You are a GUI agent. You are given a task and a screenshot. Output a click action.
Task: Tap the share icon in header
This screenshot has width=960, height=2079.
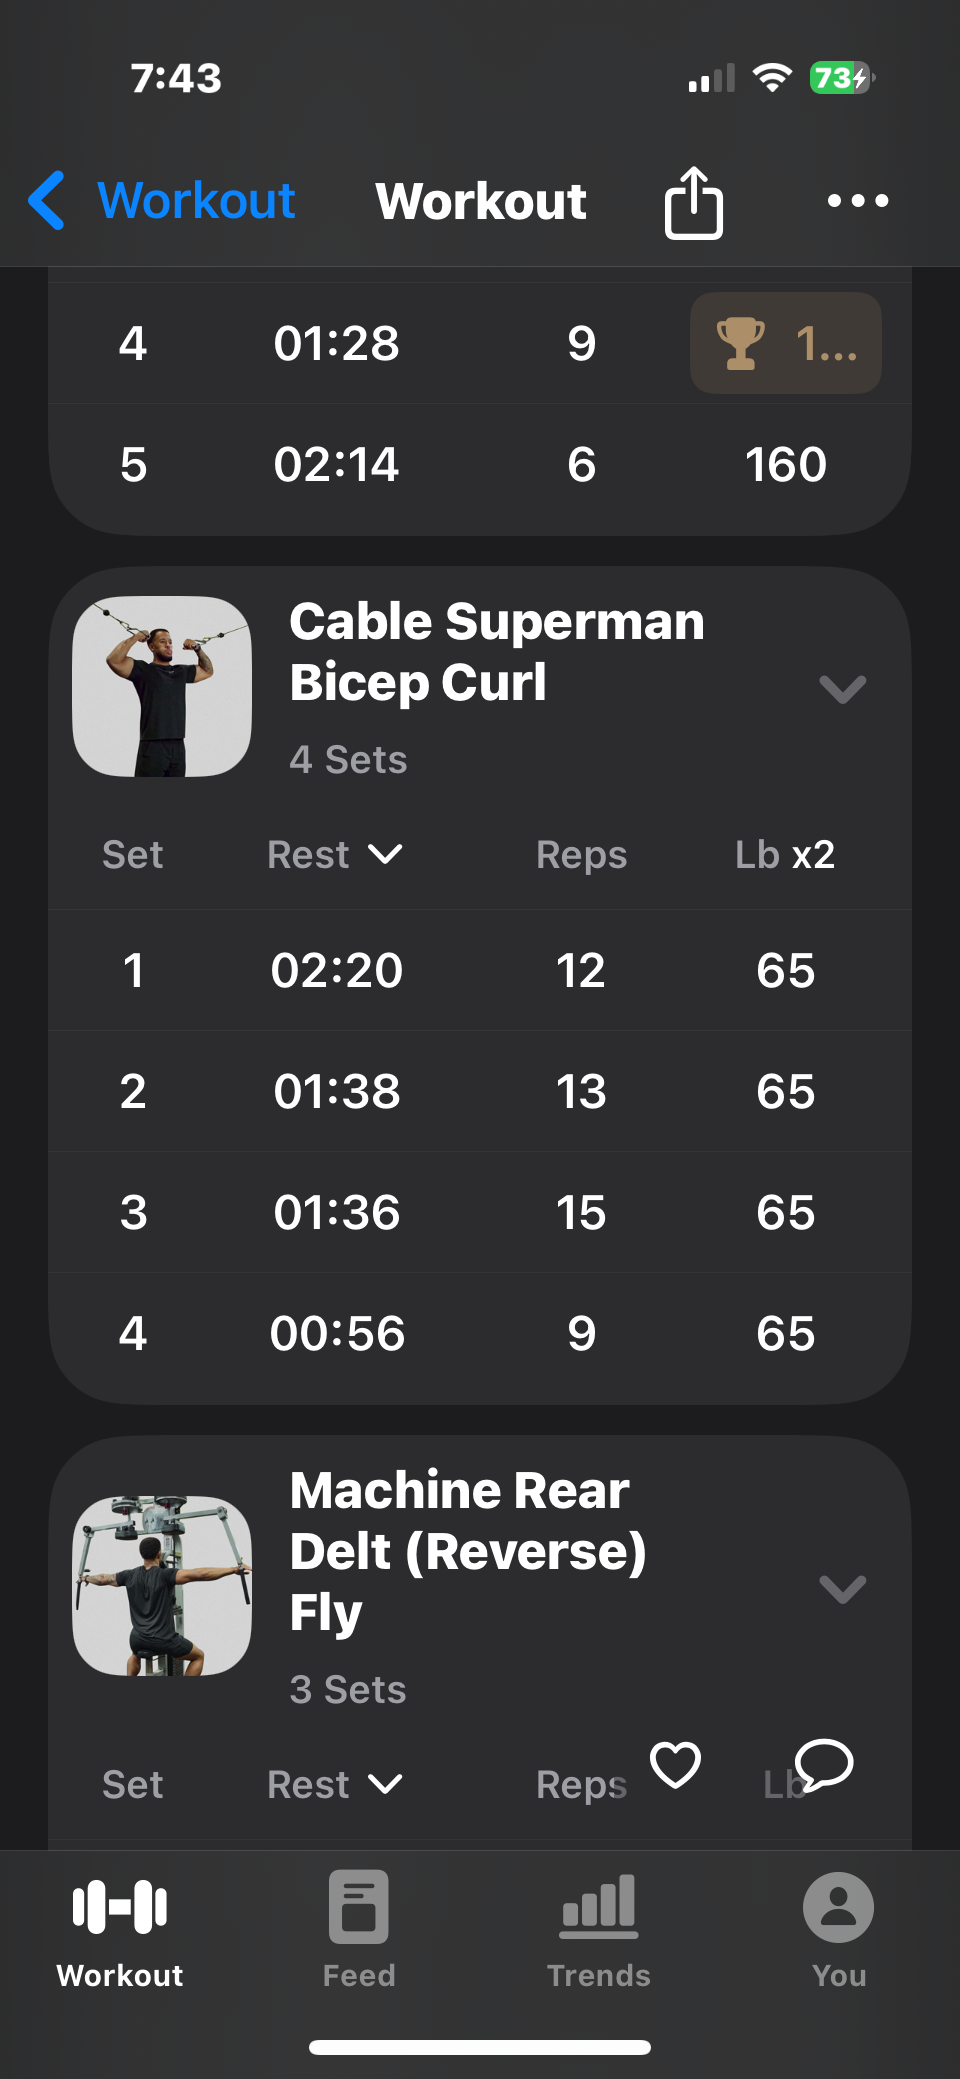(x=693, y=202)
